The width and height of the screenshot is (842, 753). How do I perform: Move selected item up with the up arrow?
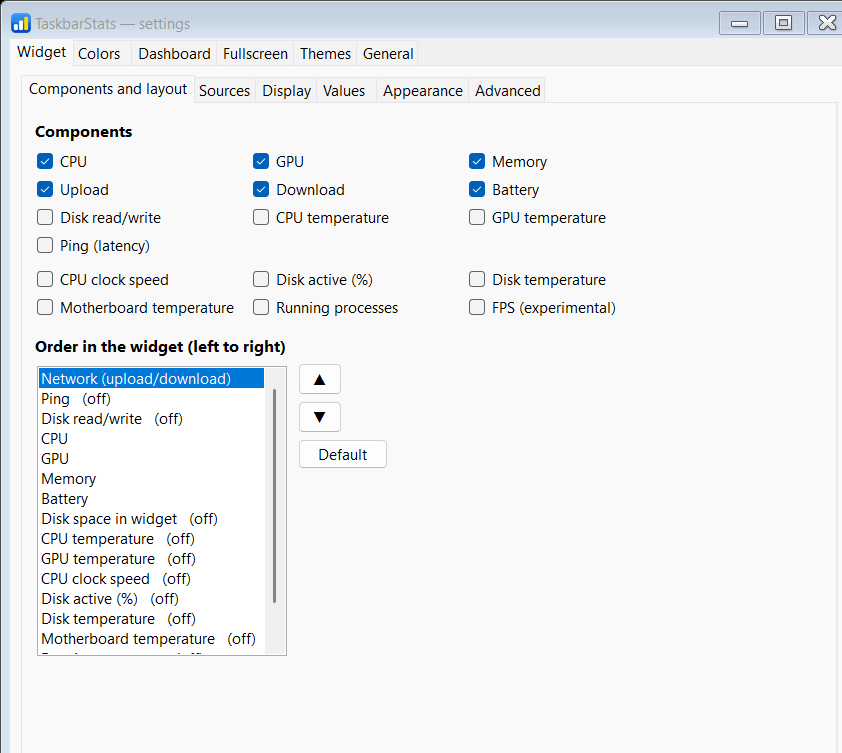point(320,380)
